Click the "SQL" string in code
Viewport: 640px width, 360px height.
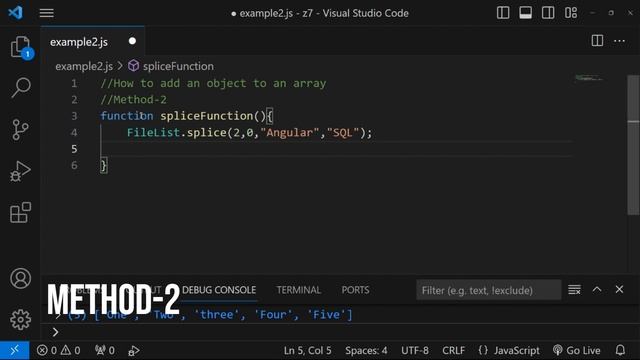[343, 133]
